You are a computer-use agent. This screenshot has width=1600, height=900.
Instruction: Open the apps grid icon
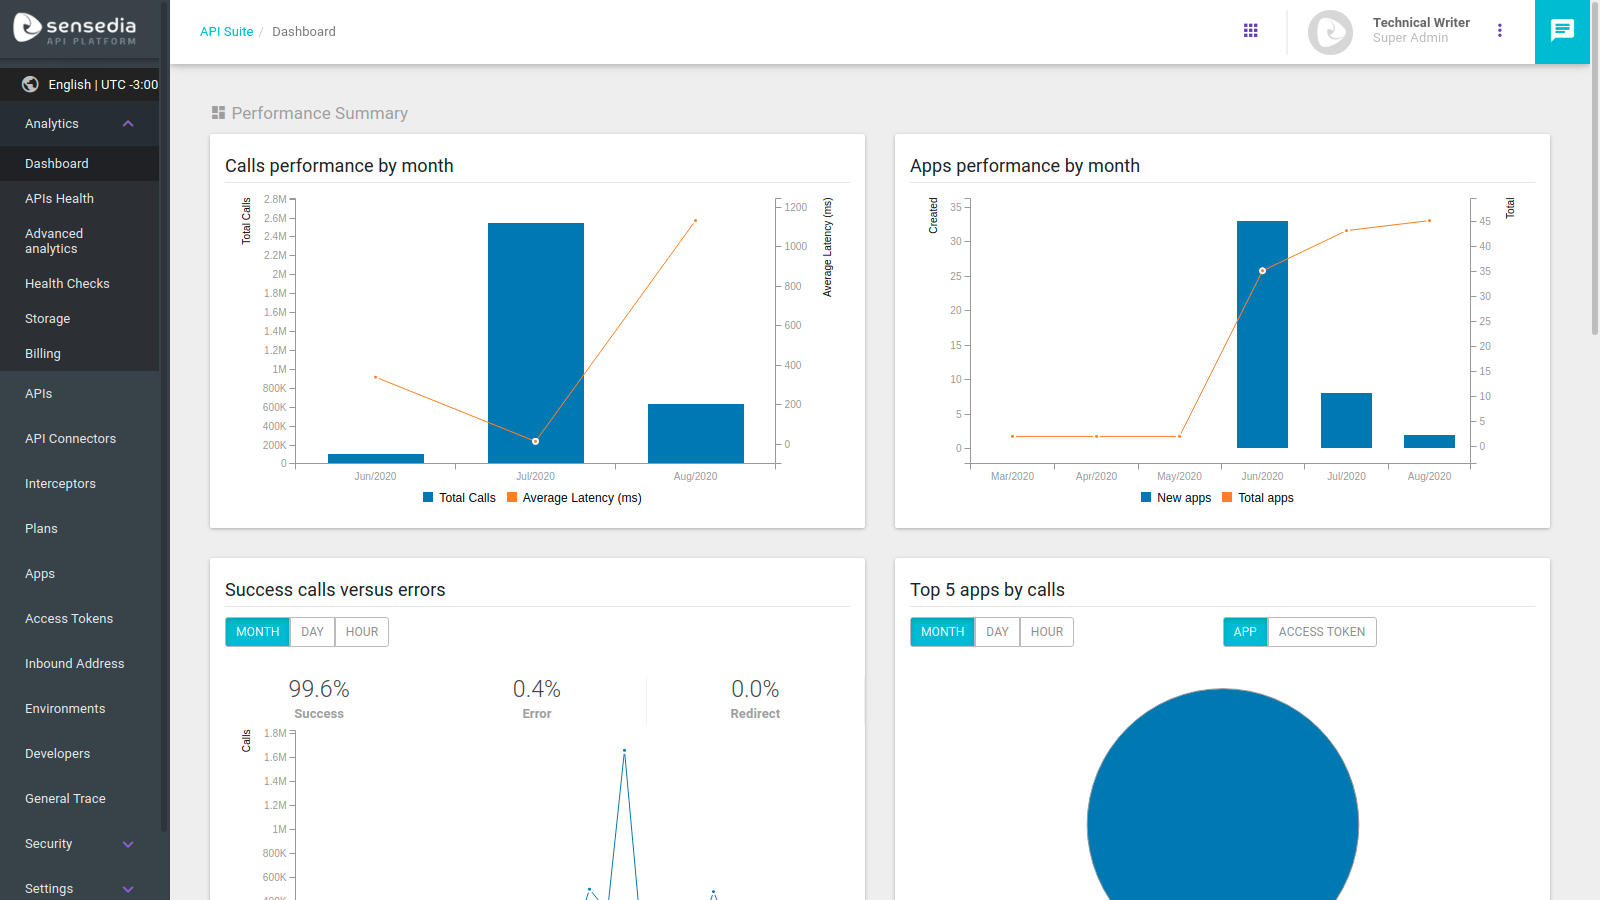(x=1250, y=31)
